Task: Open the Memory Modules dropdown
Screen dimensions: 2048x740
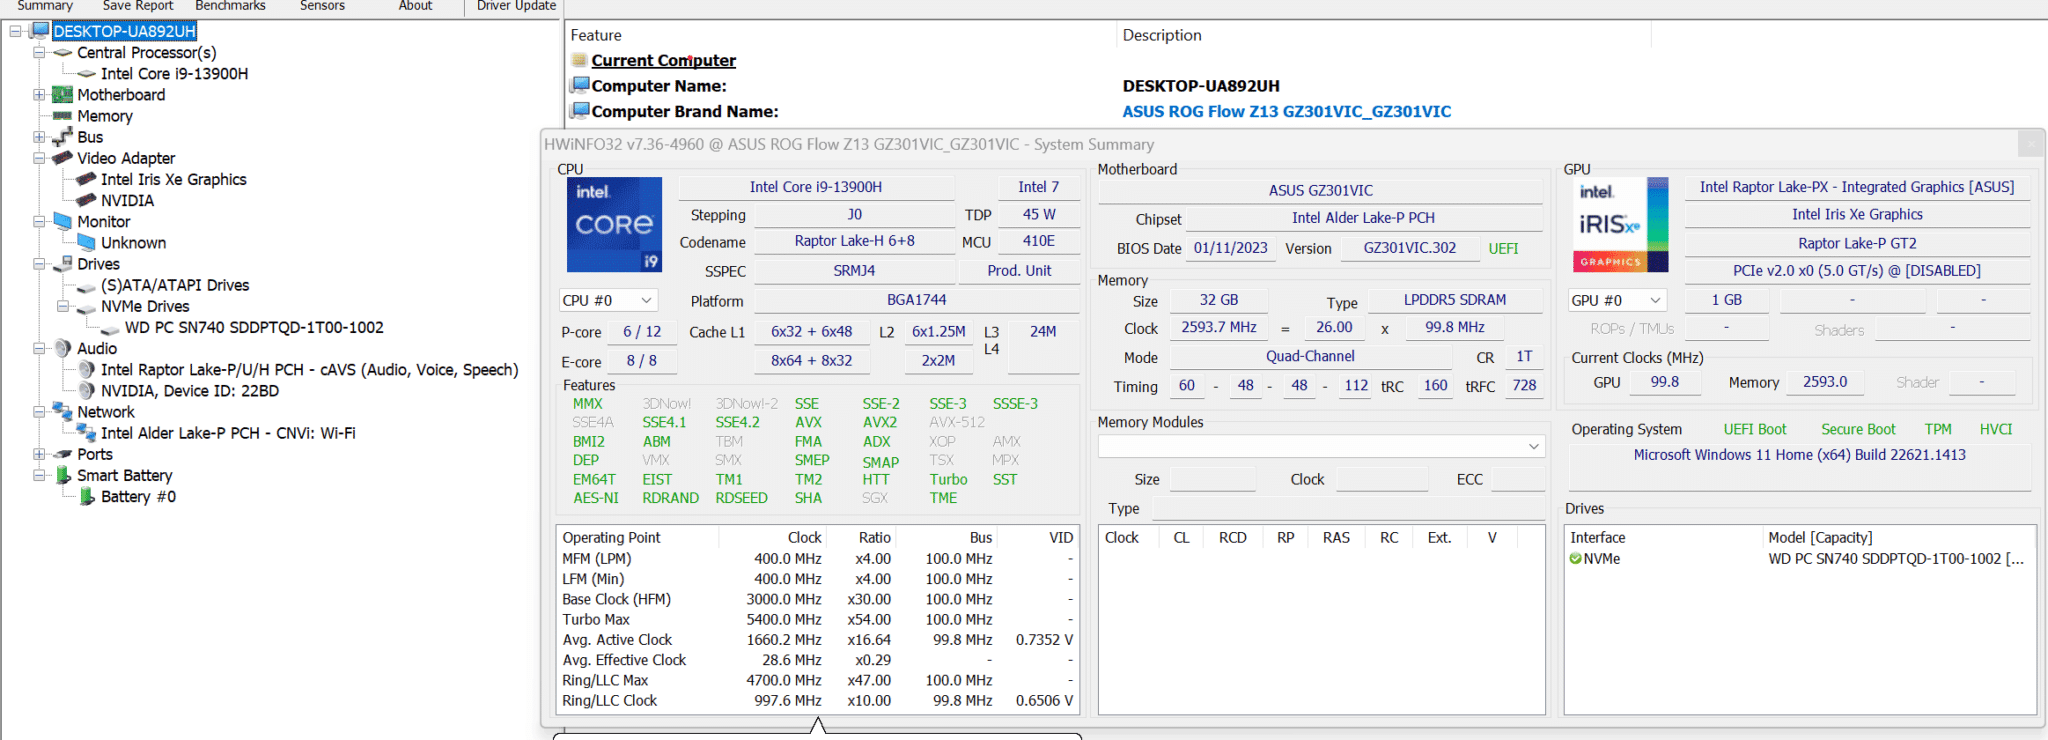Action: [x=1321, y=446]
